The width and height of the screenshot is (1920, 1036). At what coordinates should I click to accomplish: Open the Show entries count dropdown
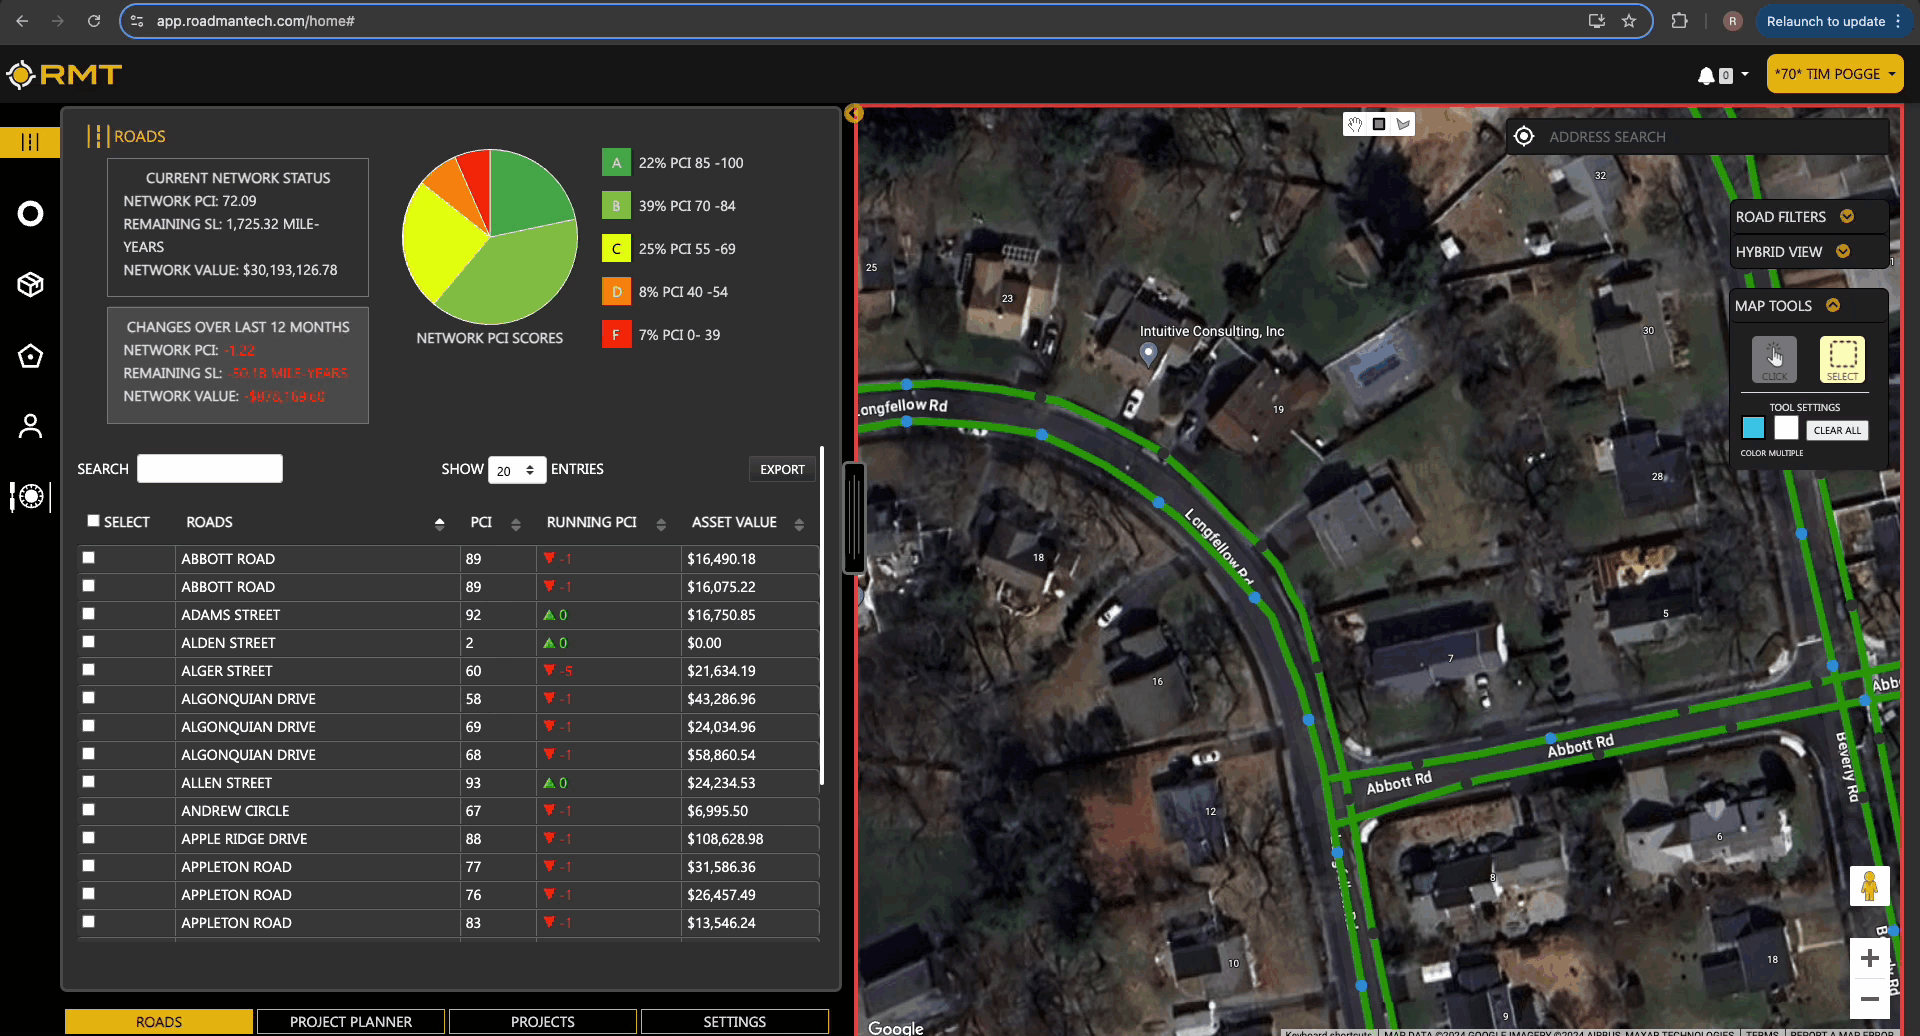click(x=516, y=470)
